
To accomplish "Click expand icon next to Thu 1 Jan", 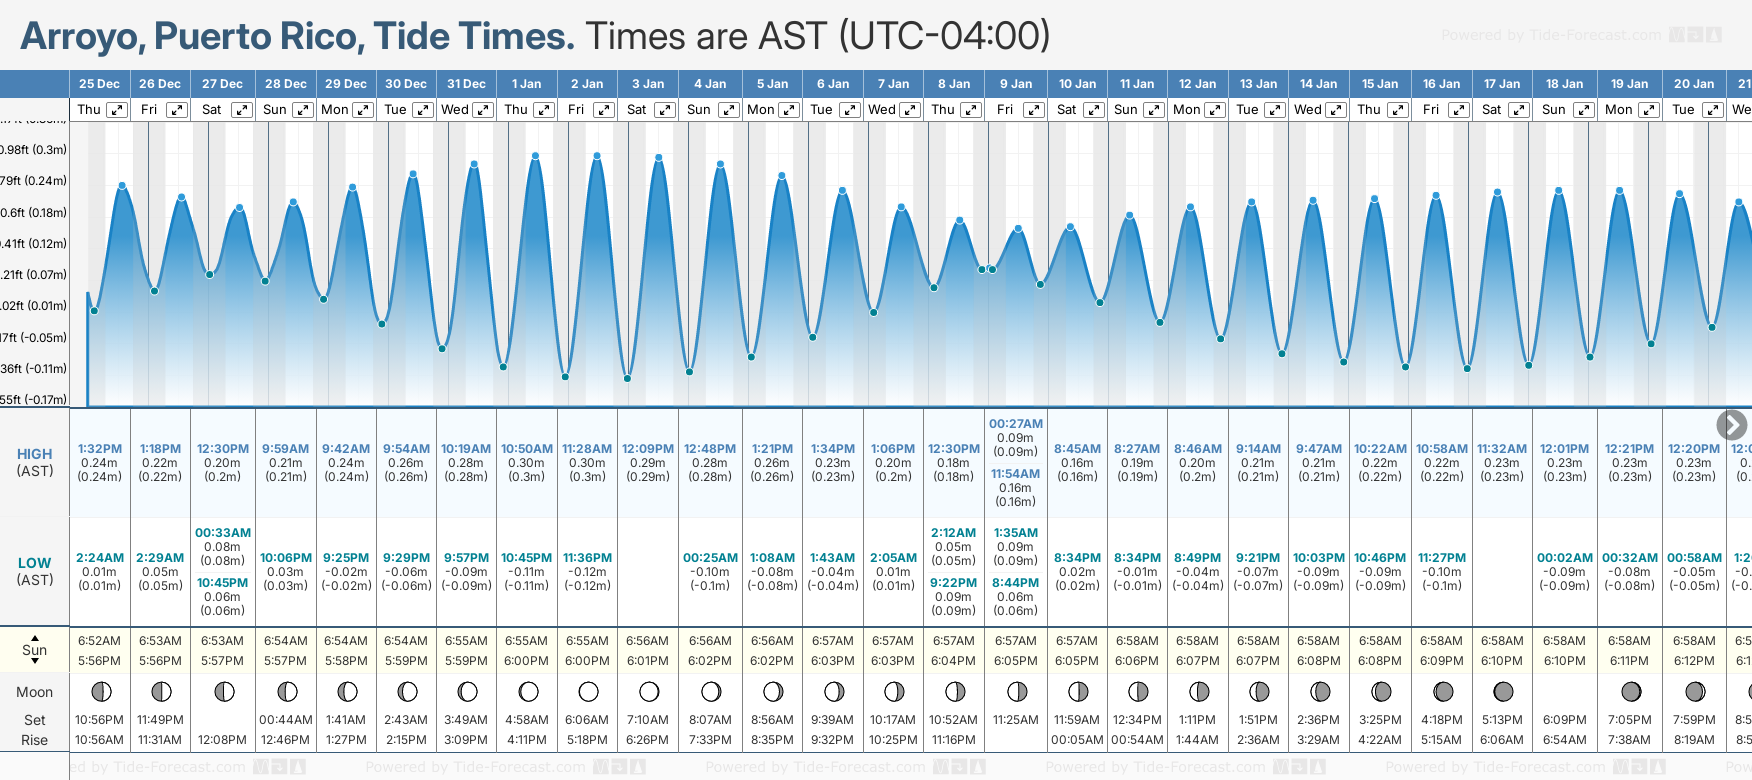I will (544, 110).
